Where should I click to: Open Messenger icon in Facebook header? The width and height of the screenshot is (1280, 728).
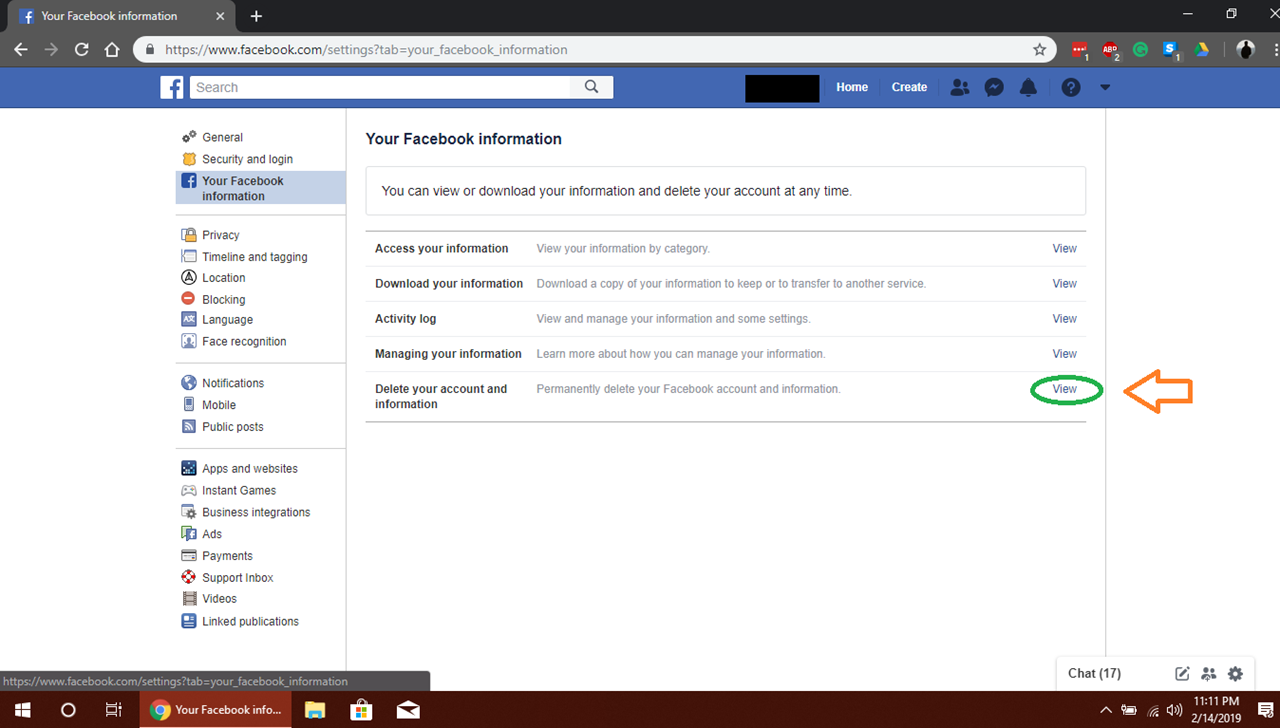(x=994, y=87)
